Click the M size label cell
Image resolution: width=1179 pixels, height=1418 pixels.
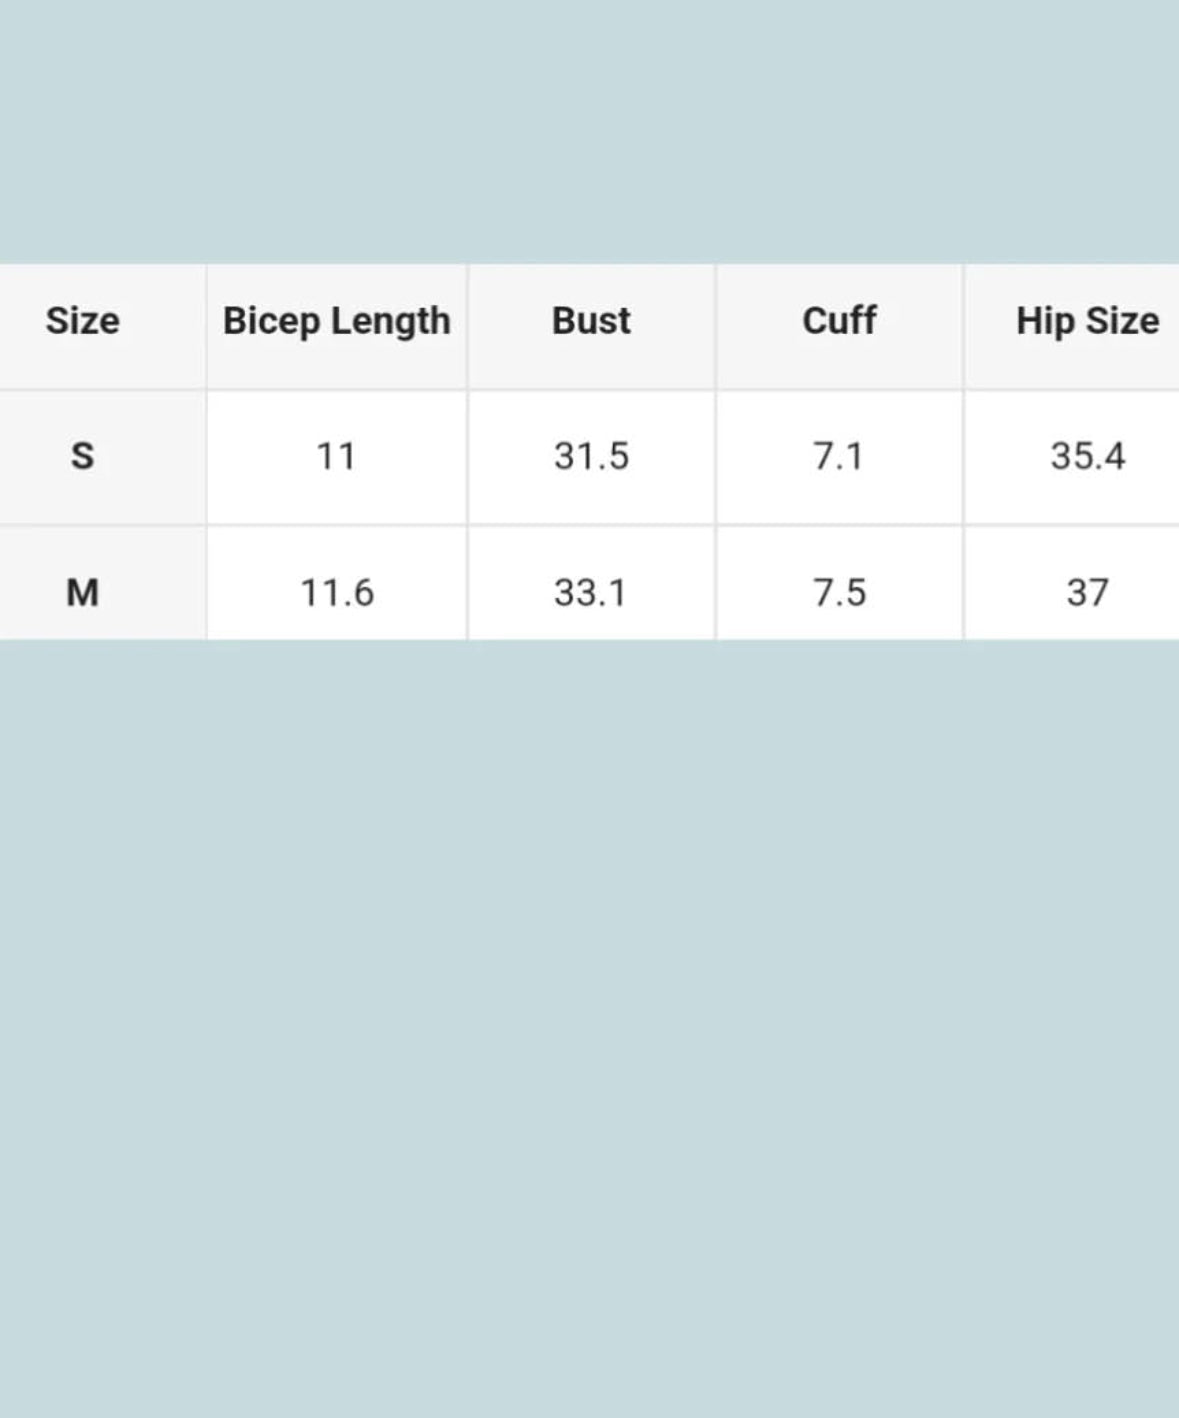pos(82,592)
